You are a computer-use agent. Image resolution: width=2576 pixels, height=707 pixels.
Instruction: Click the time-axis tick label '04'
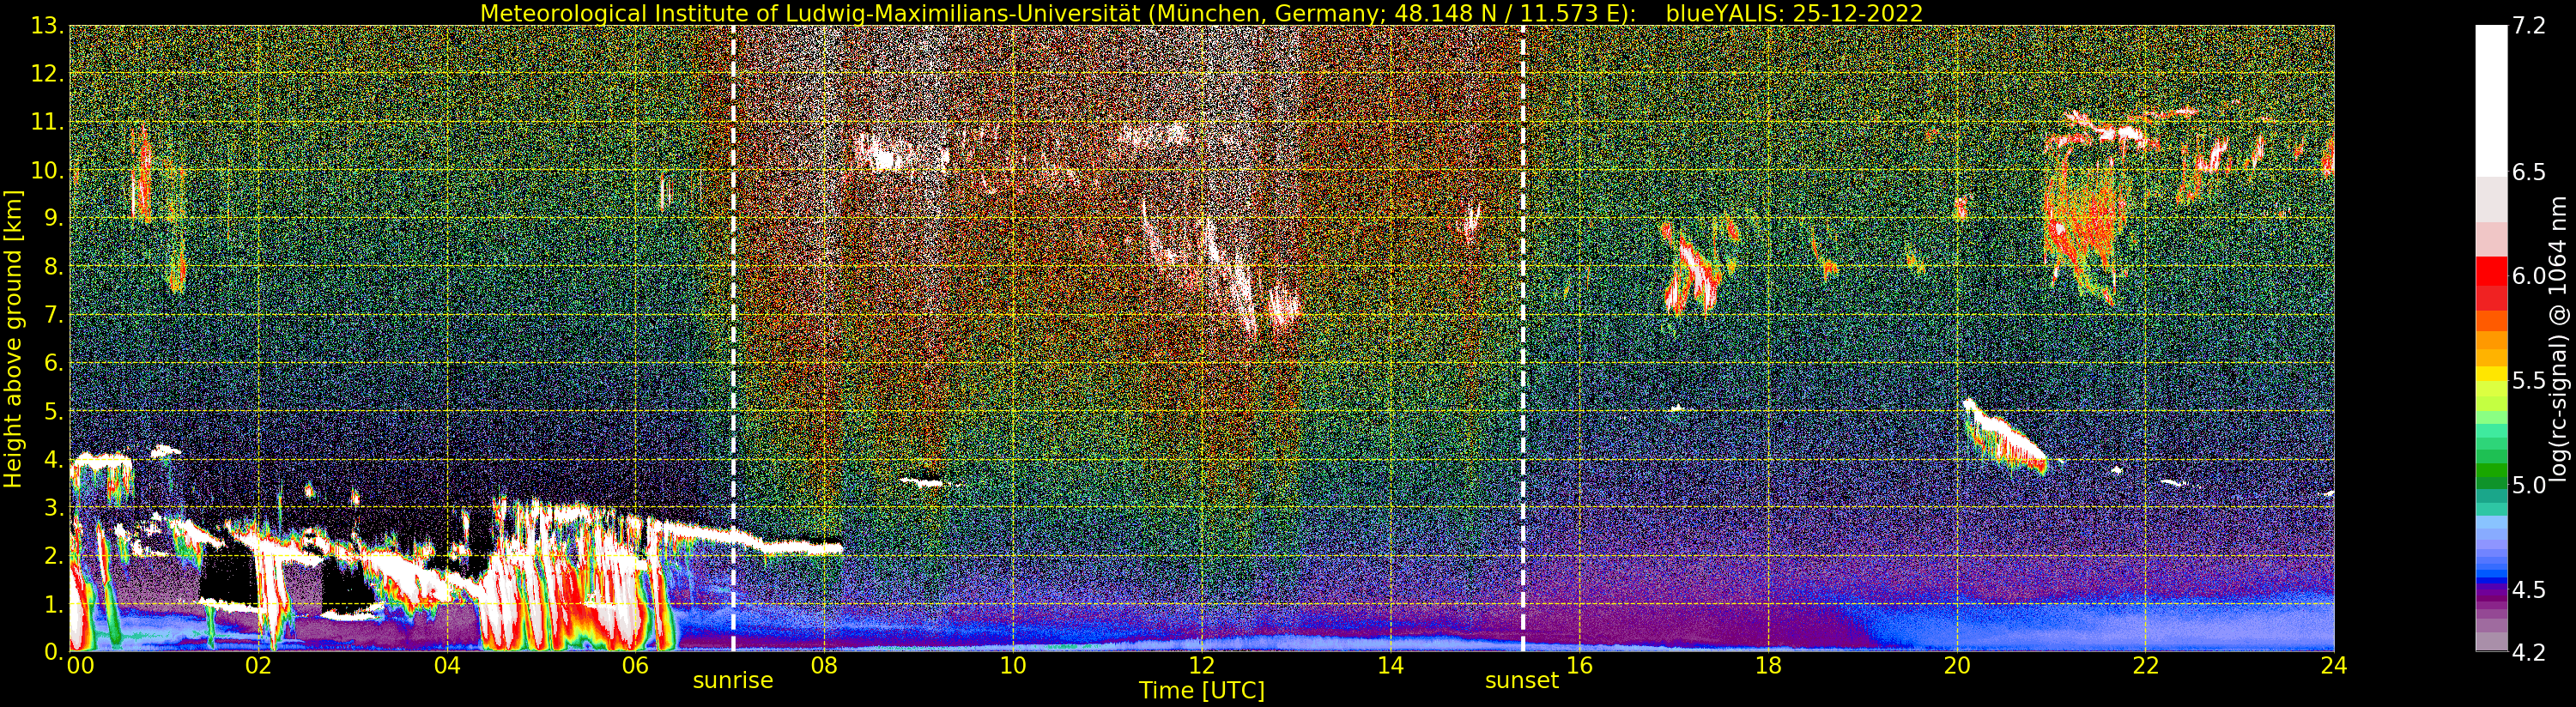[x=447, y=665]
